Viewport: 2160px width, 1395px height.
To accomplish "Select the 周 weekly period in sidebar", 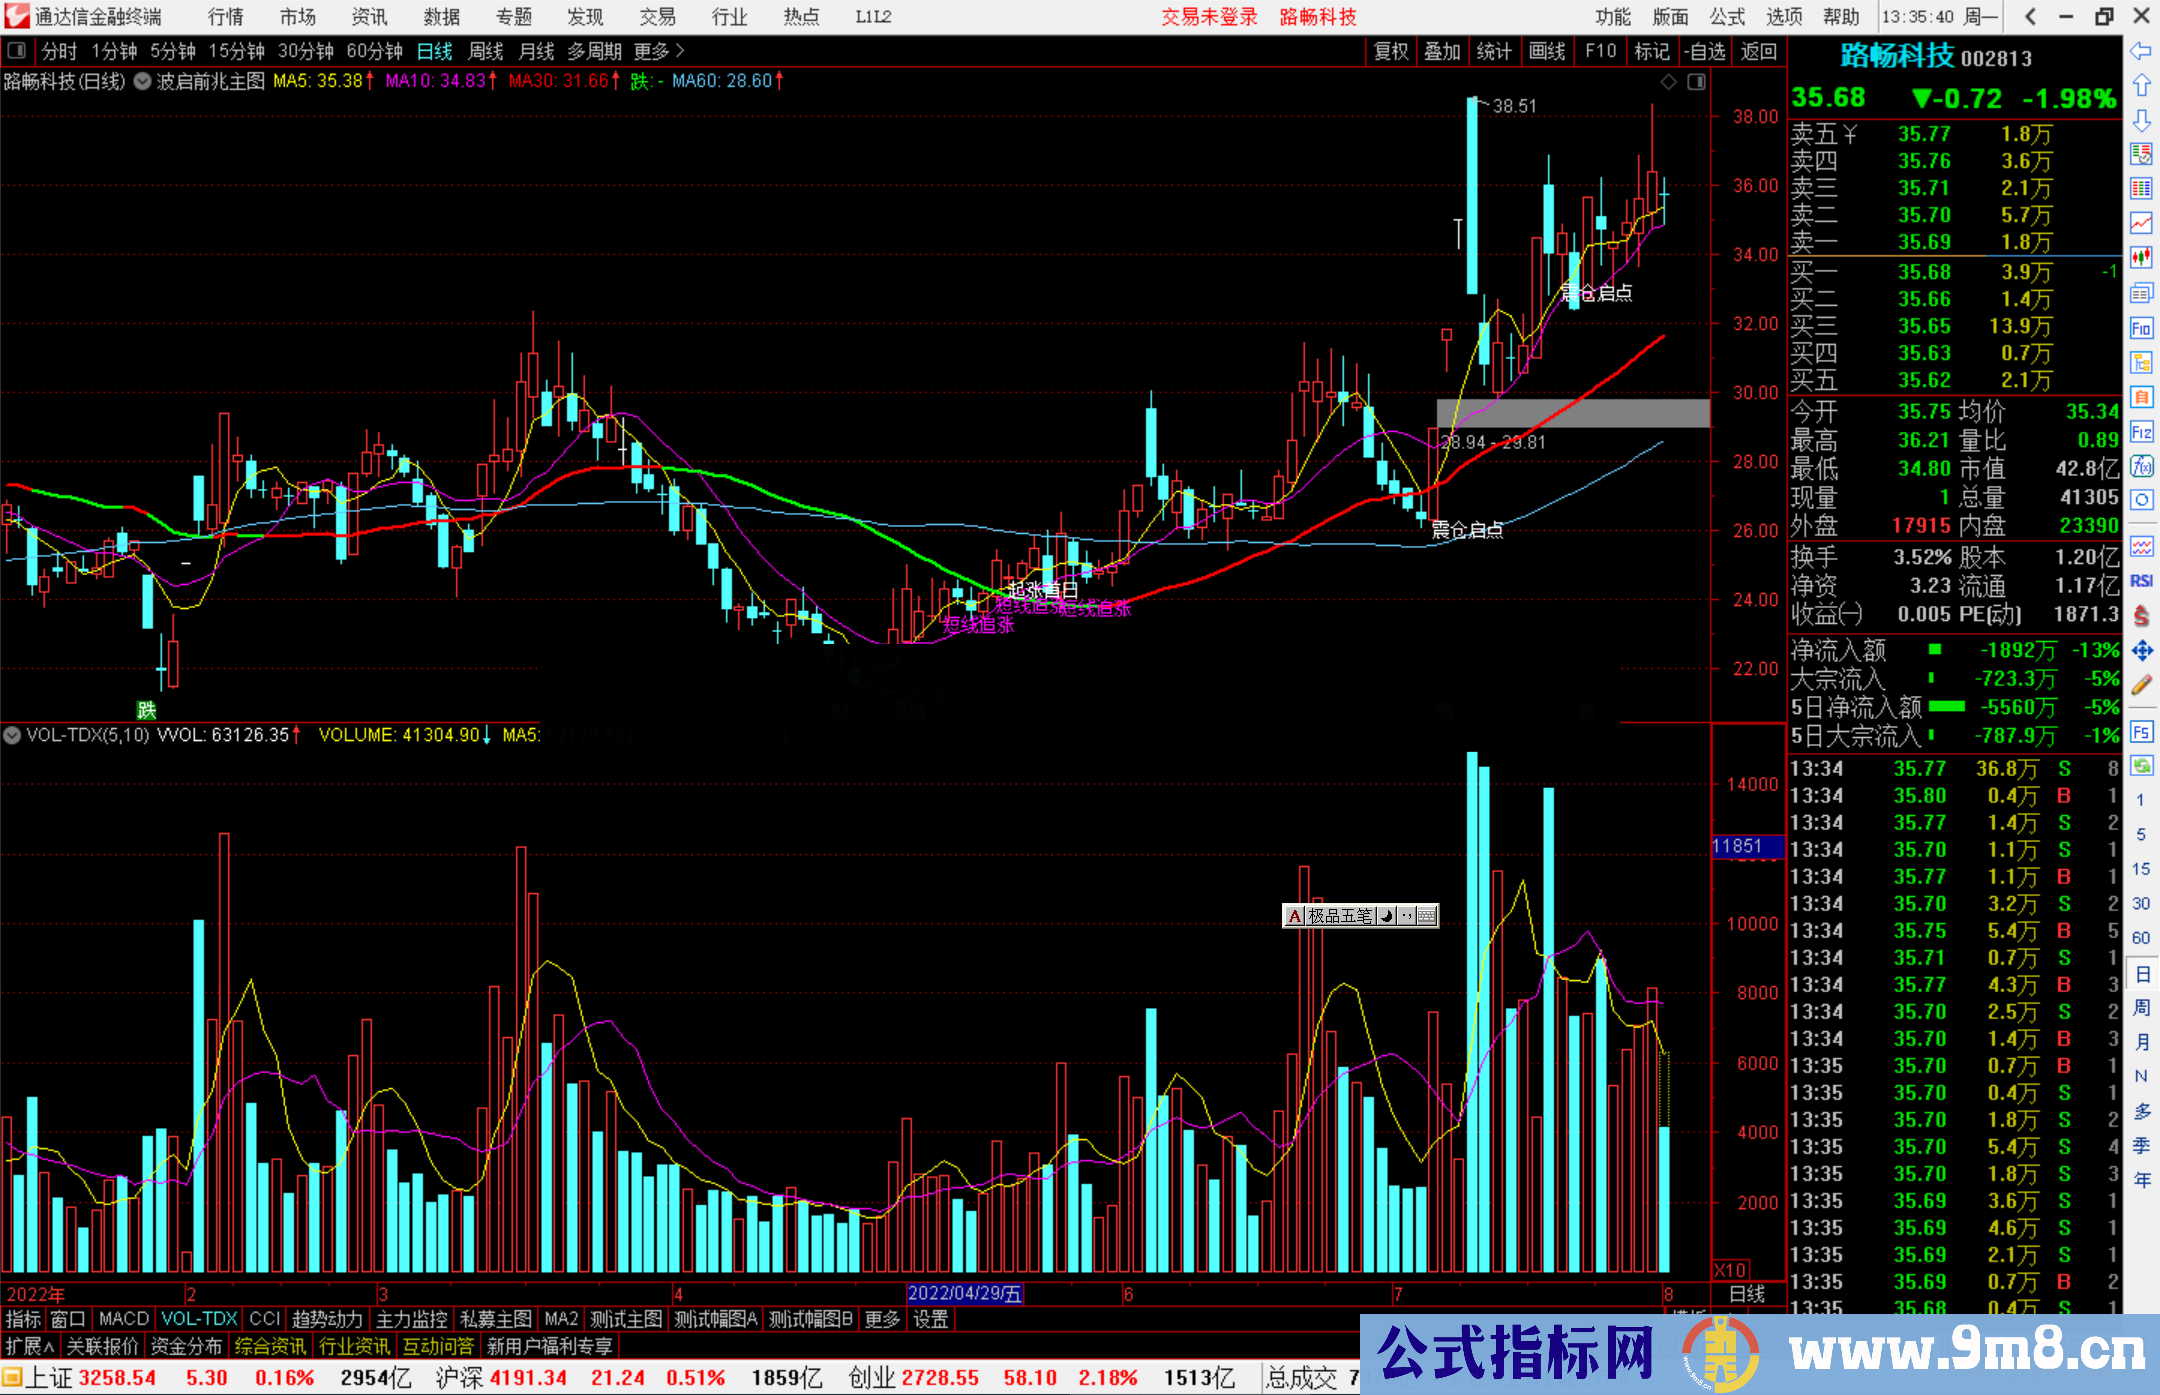I will point(2141,1007).
